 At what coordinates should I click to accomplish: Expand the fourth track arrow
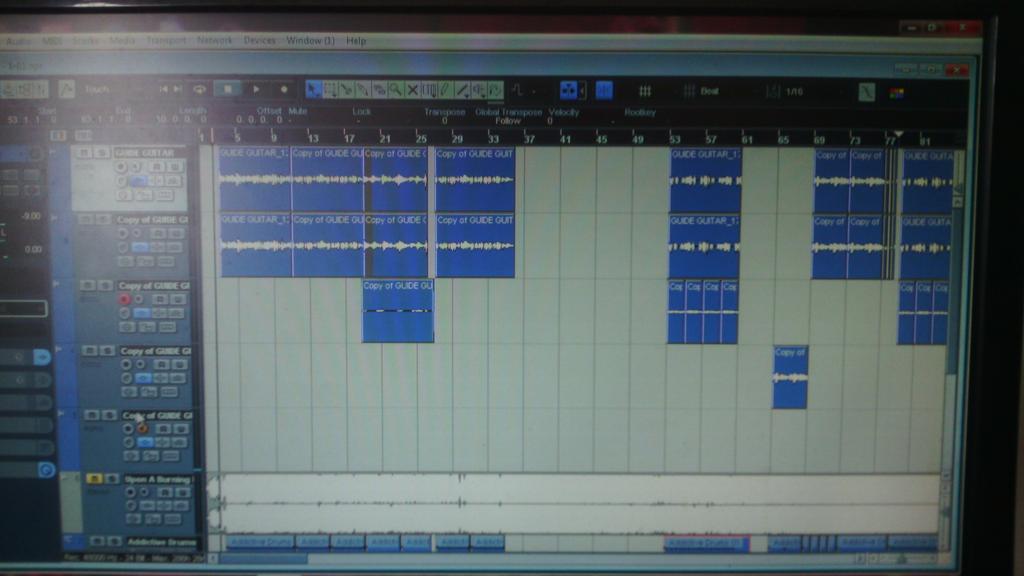pyautogui.click(x=58, y=349)
